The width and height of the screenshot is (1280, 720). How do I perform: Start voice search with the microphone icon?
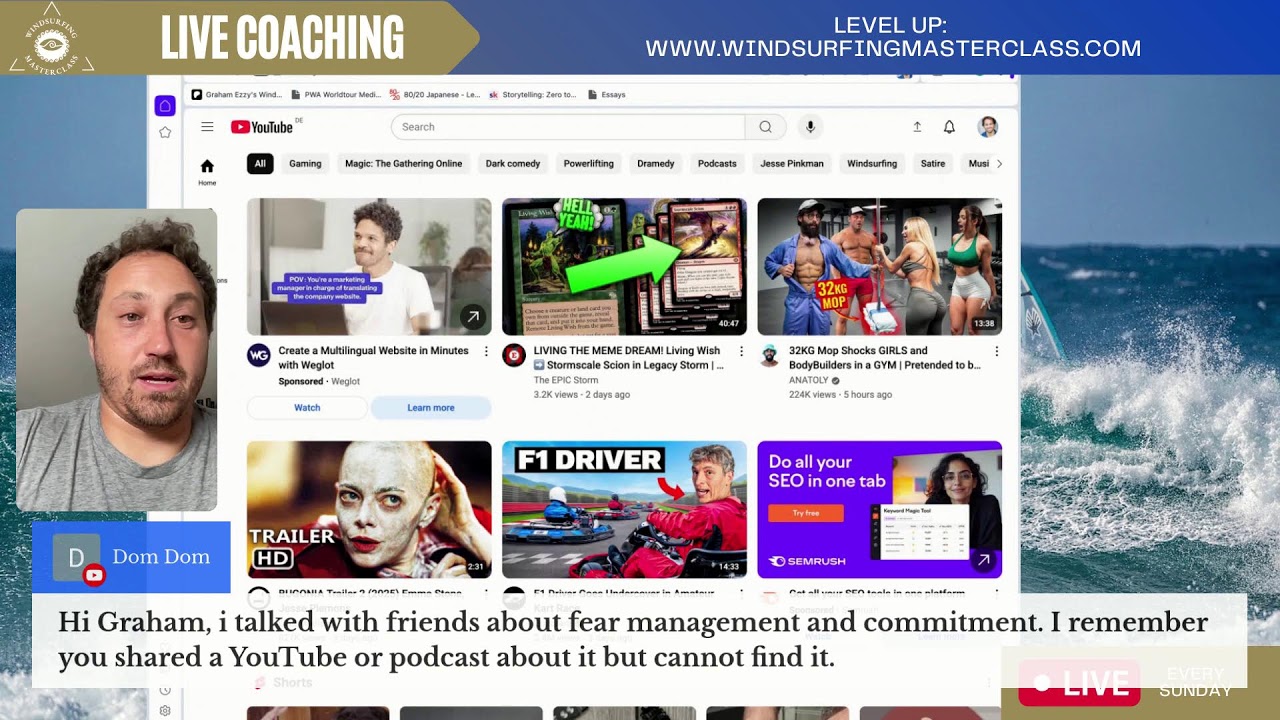tap(810, 127)
